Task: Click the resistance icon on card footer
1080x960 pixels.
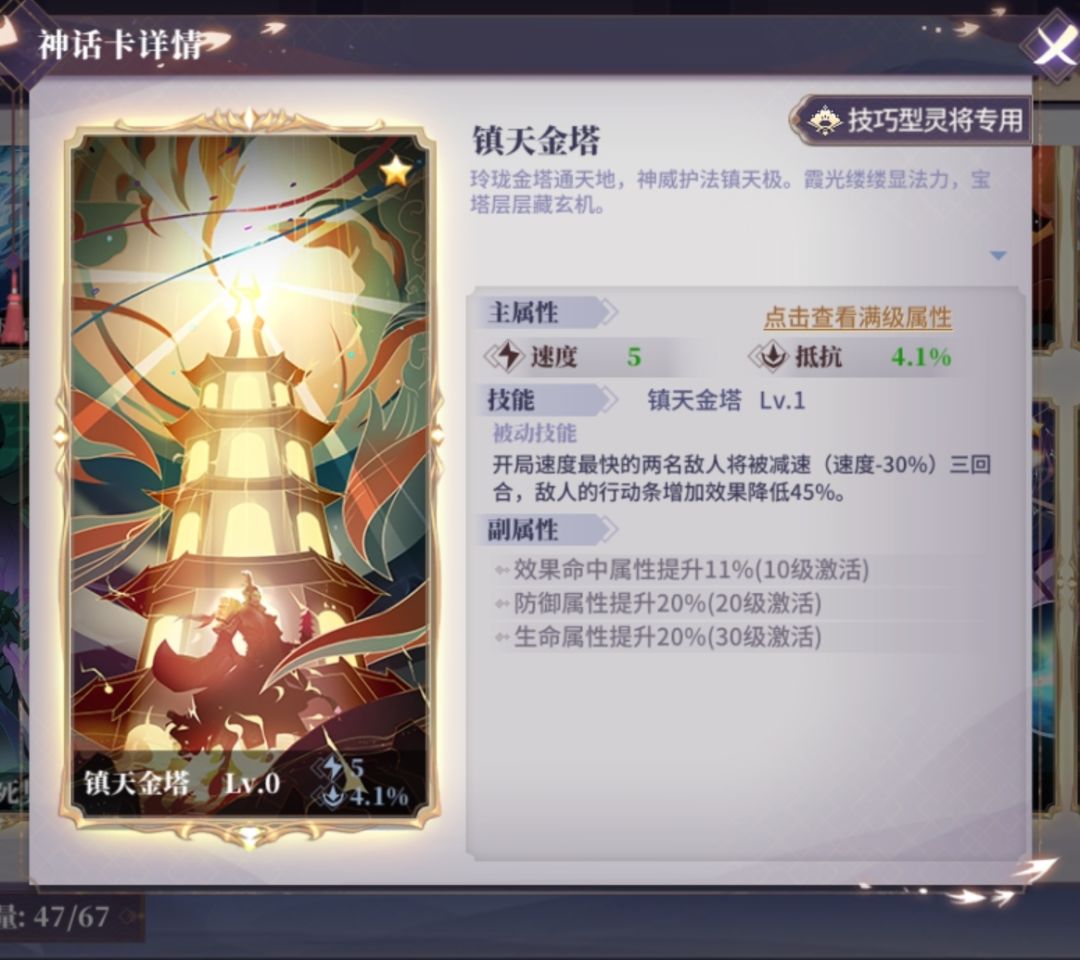Action: [x=332, y=797]
